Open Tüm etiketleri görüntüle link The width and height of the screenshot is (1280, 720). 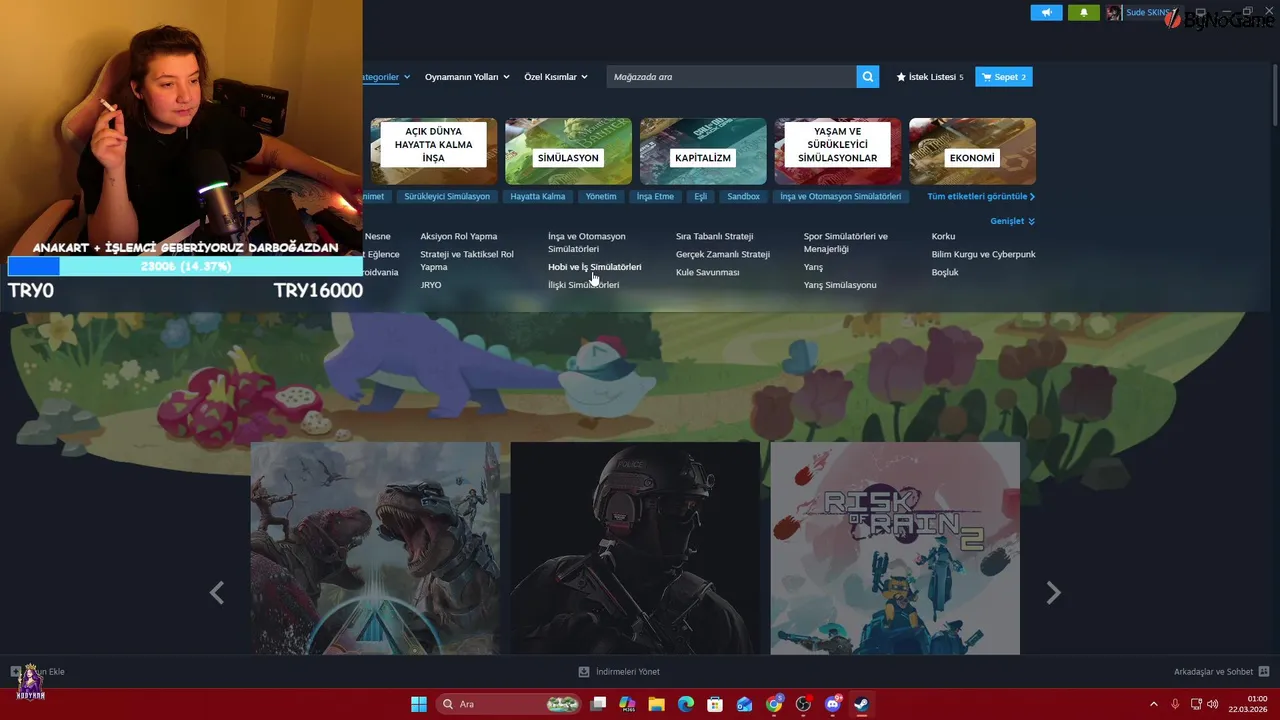coord(981,196)
